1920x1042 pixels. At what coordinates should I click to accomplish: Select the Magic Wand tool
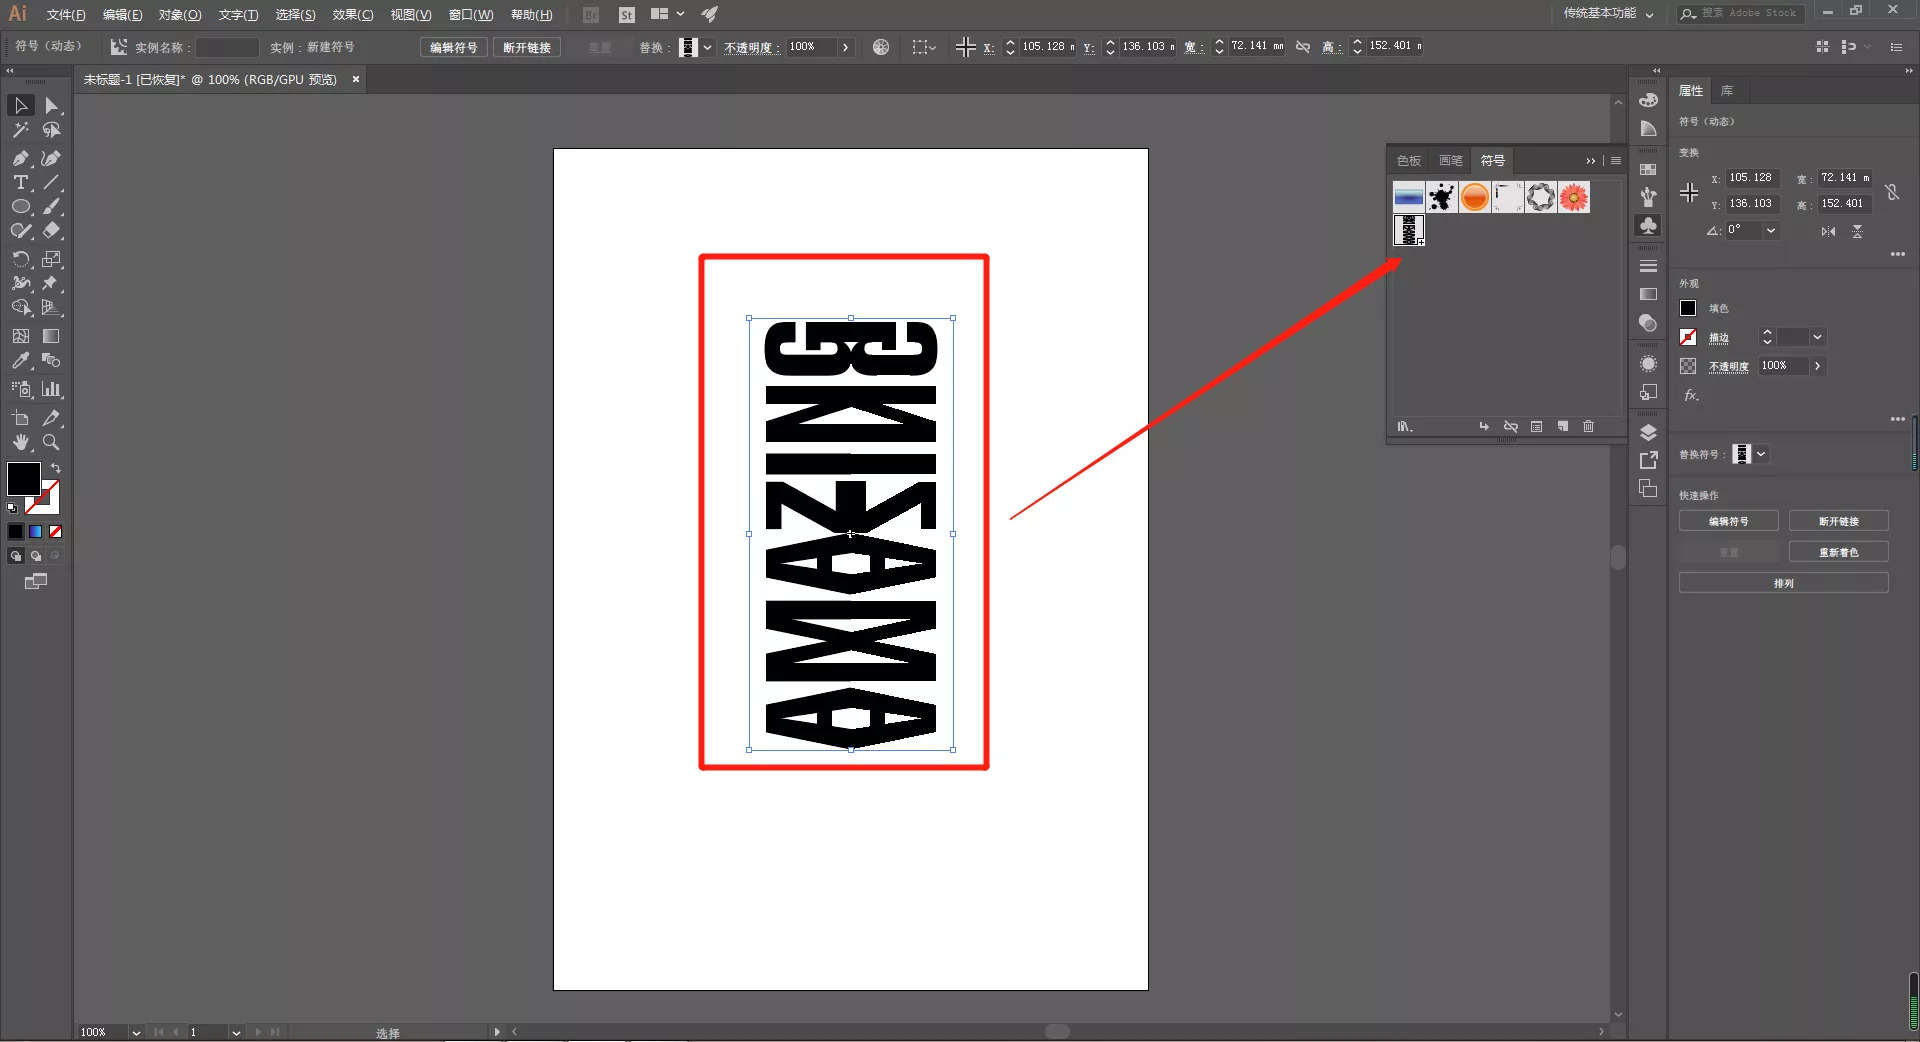20,131
